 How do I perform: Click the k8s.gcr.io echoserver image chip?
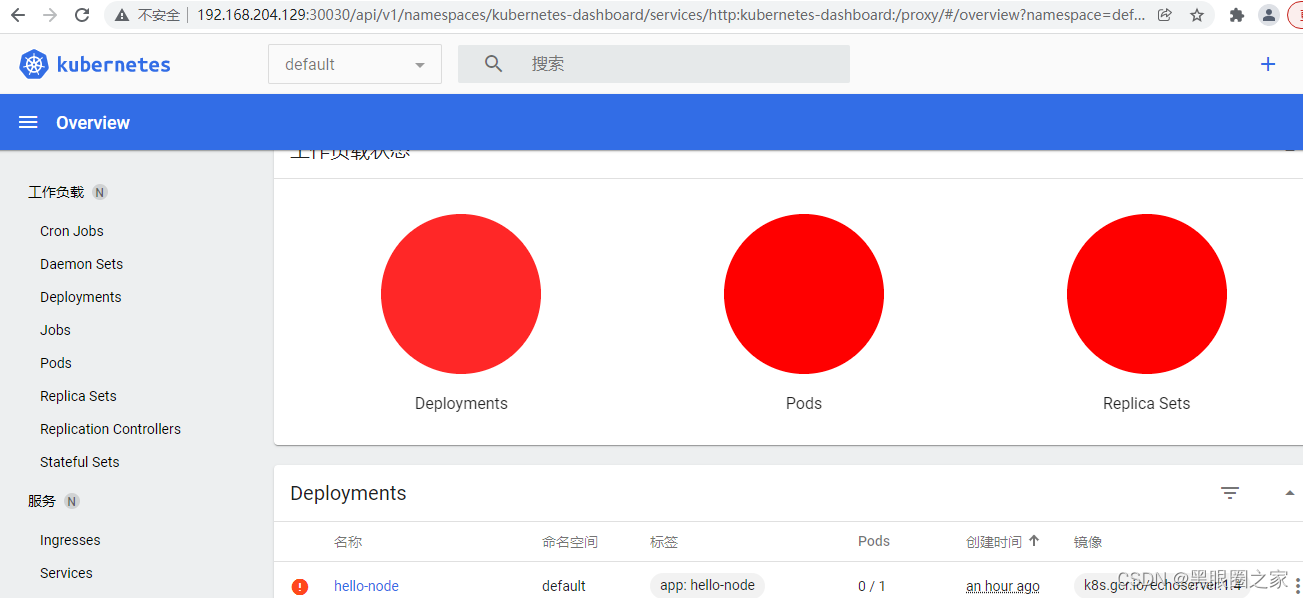(x=1161, y=585)
